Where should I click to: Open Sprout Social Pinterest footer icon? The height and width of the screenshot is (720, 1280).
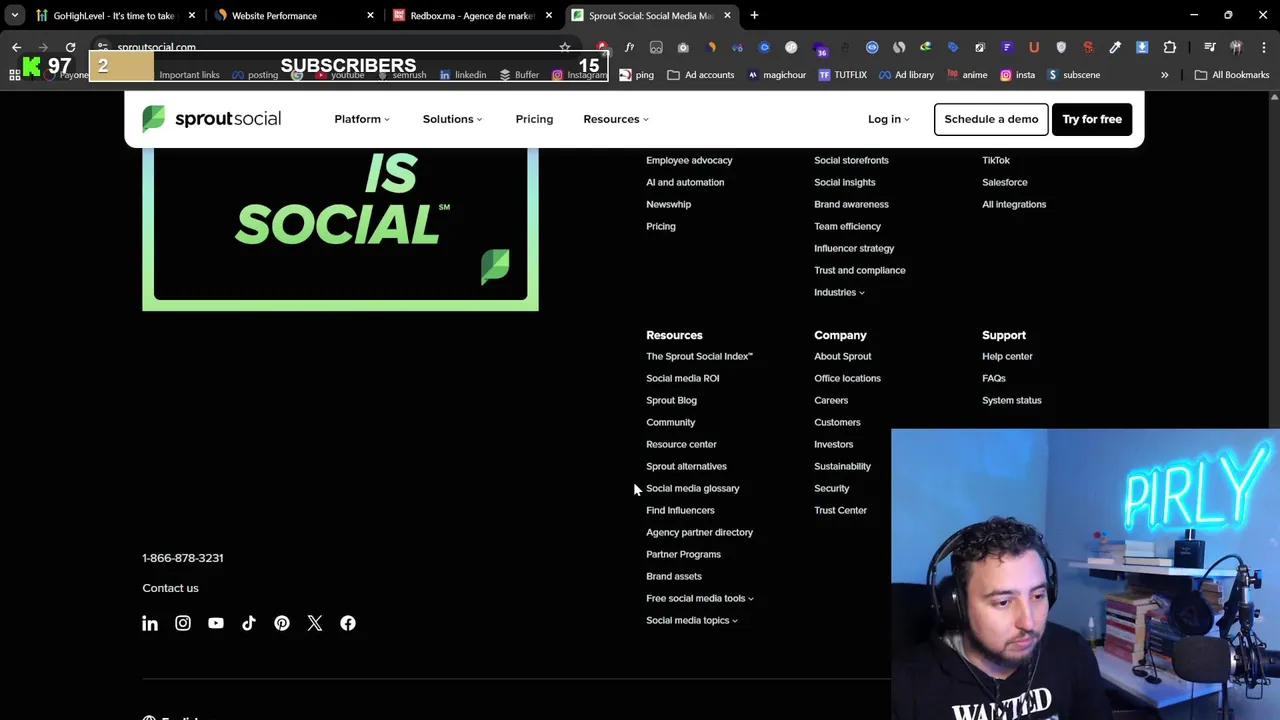(282, 623)
